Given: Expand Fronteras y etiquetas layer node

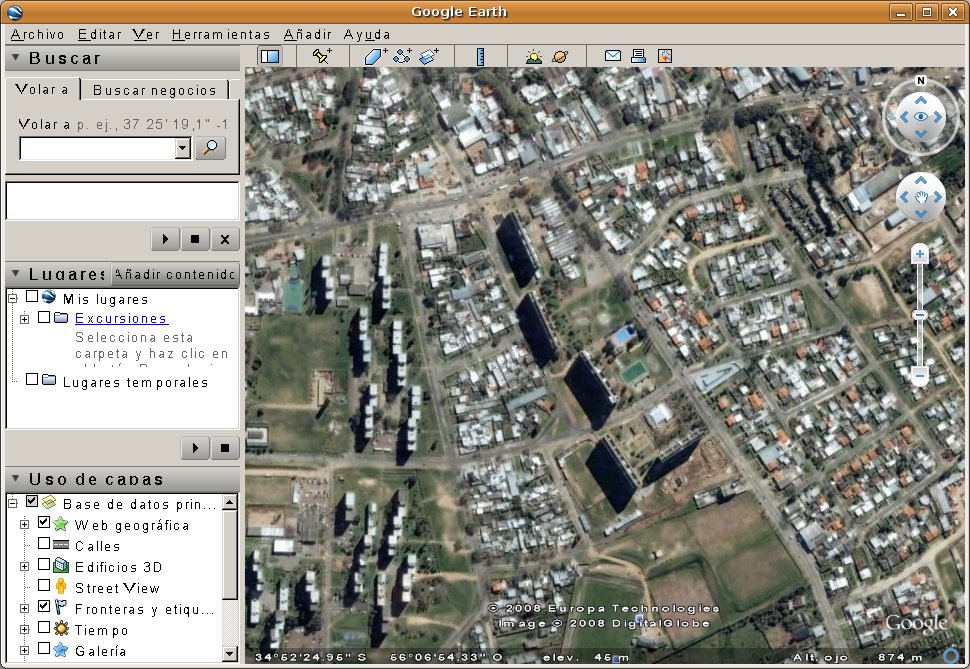Looking at the screenshot, I should coord(24,608).
